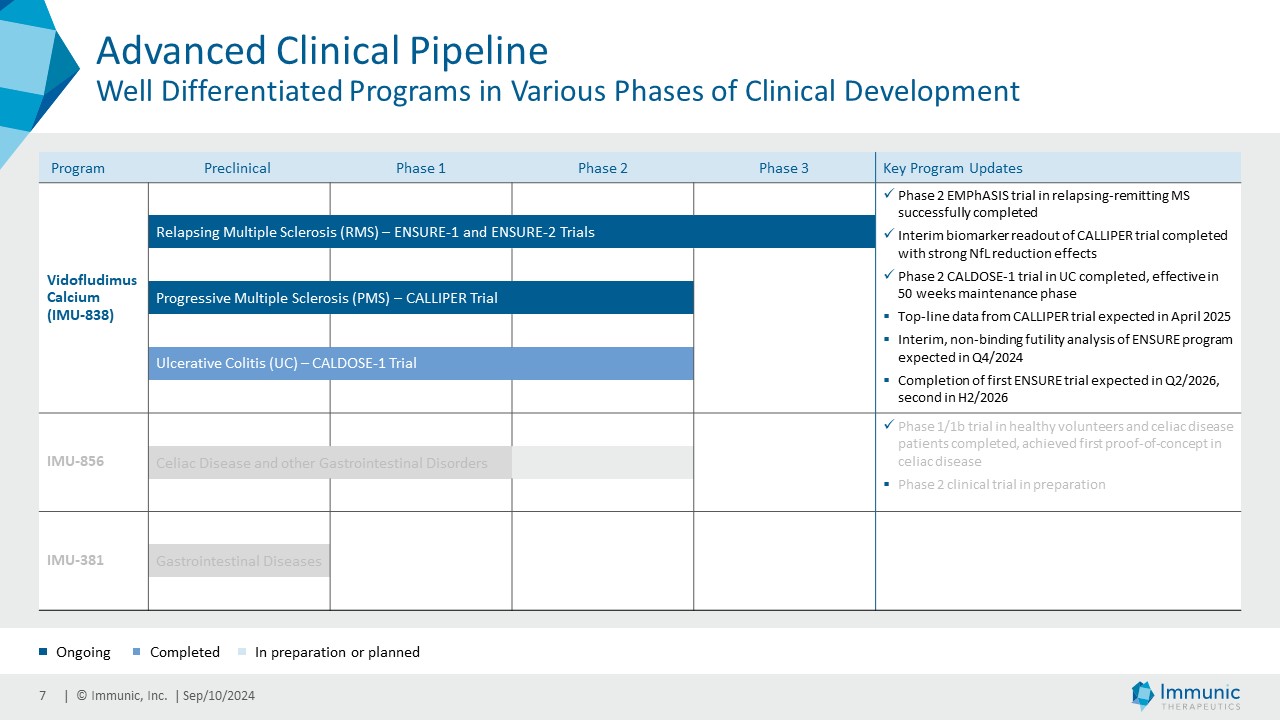The width and height of the screenshot is (1280, 720).
Task: Click the Immunic Therapeutics logo icon
Action: [1142, 695]
